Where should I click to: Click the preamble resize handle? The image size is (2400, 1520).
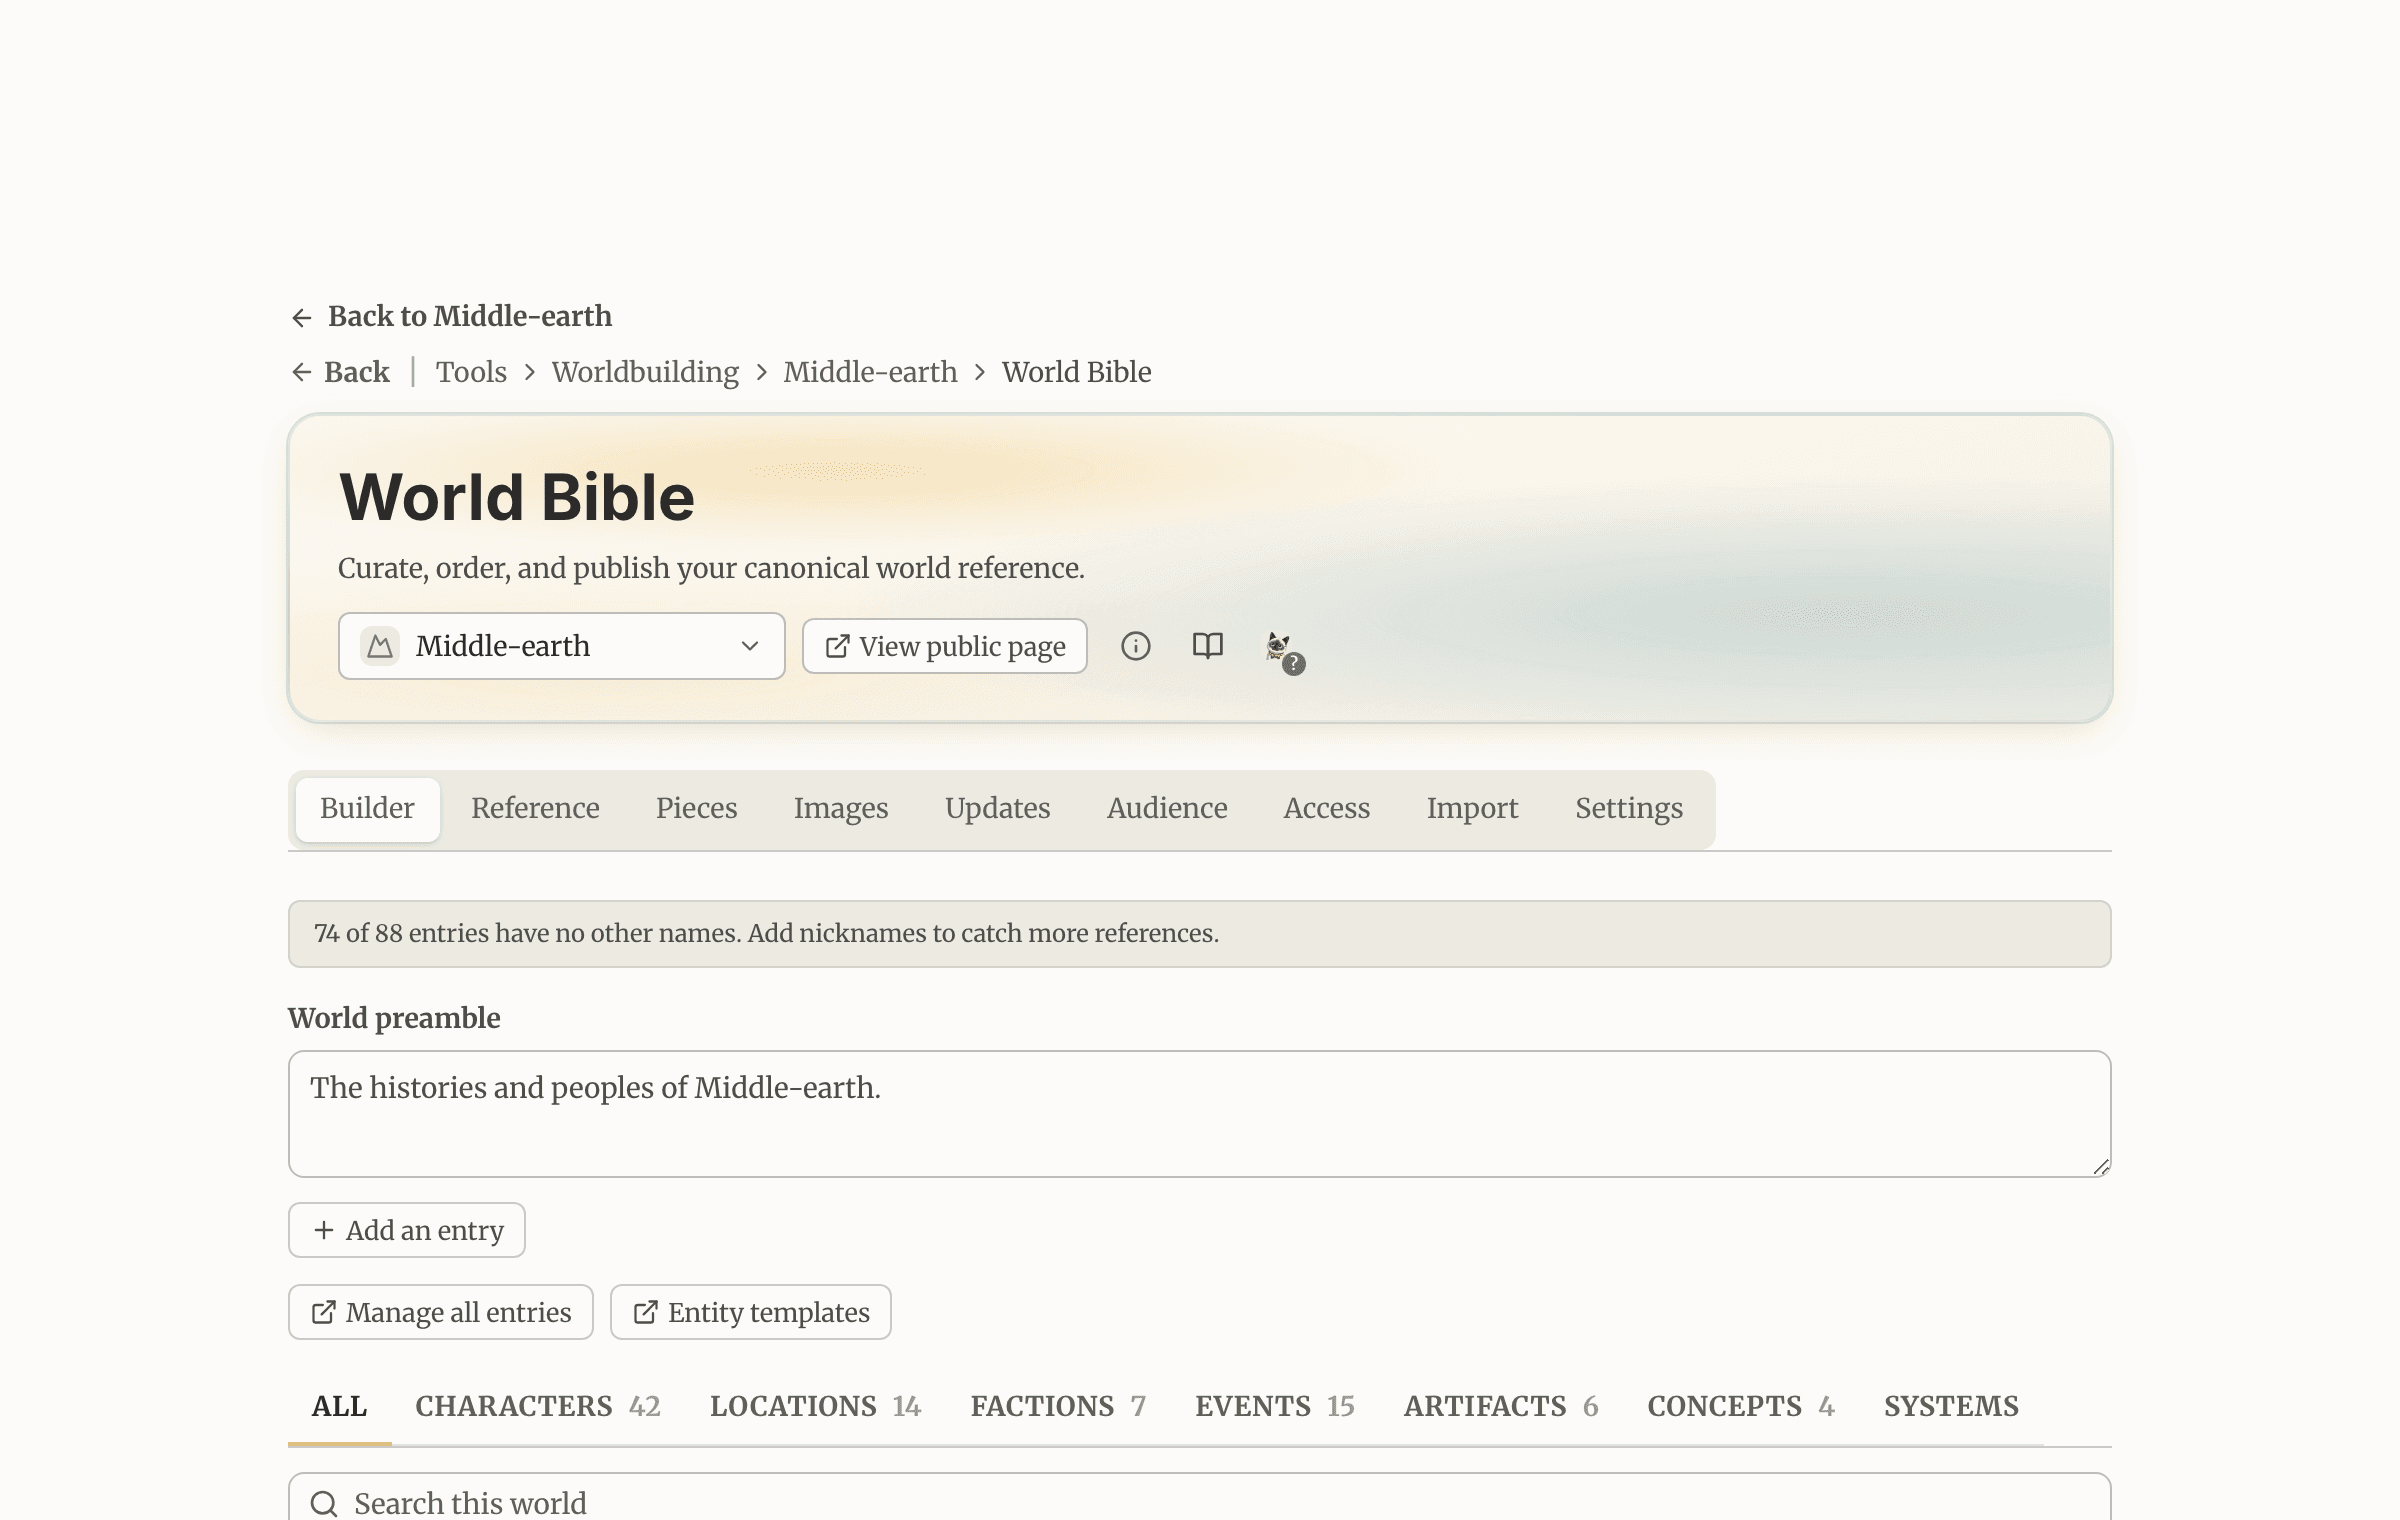click(x=2101, y=1167)
